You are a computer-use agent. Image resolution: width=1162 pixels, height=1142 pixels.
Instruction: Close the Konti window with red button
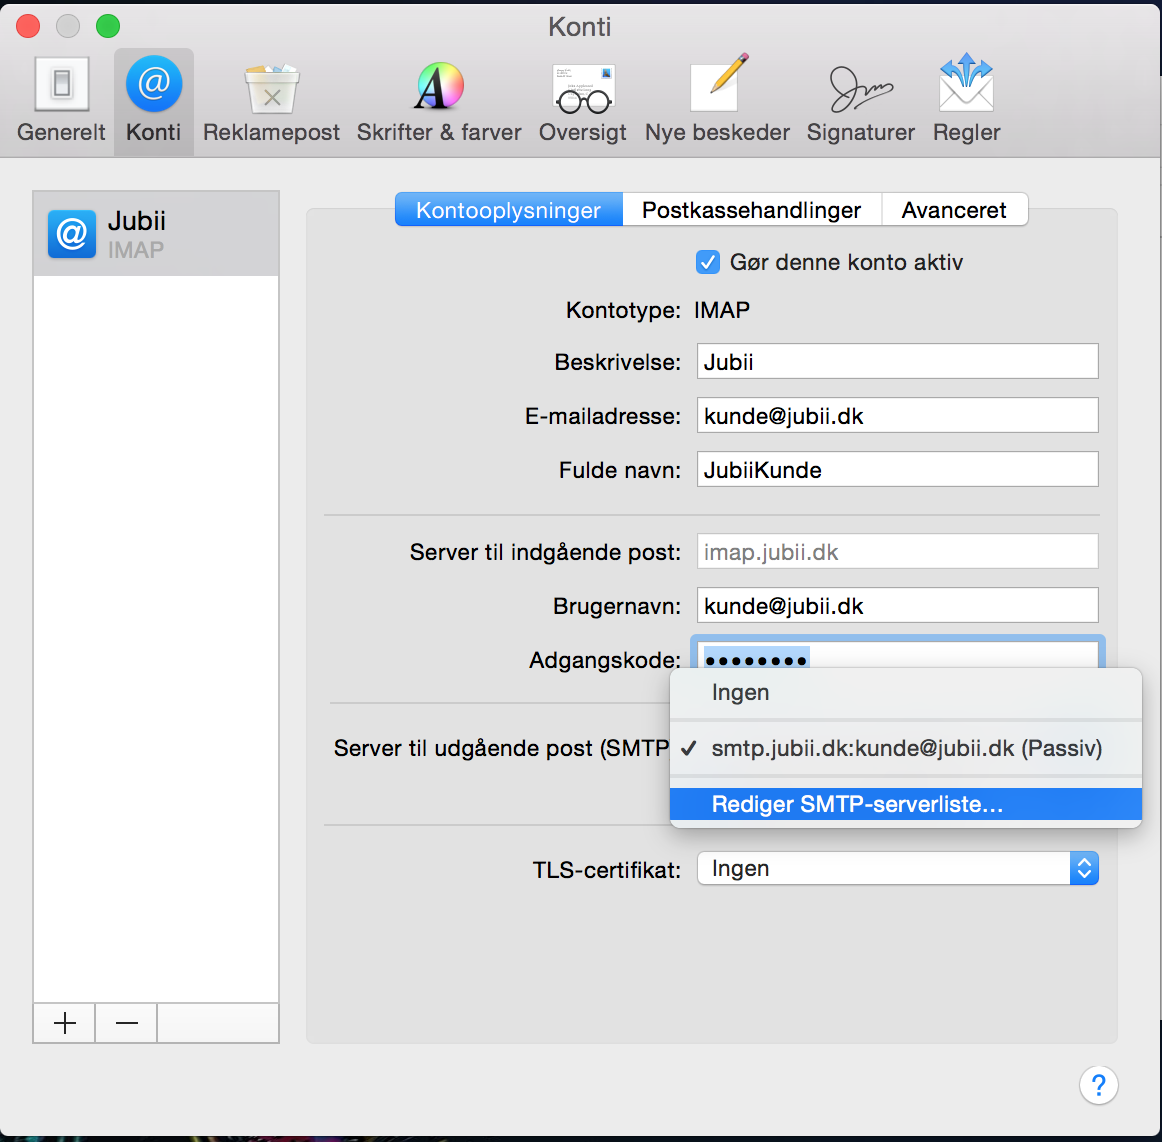point(28,26)
